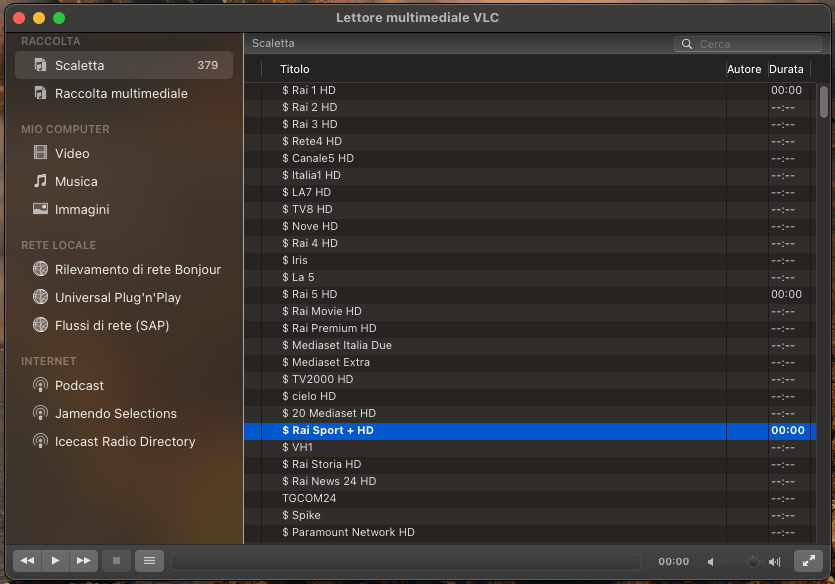Click the rewind previous track button
Screen dimensions: 835x584
tap(27, 561)
